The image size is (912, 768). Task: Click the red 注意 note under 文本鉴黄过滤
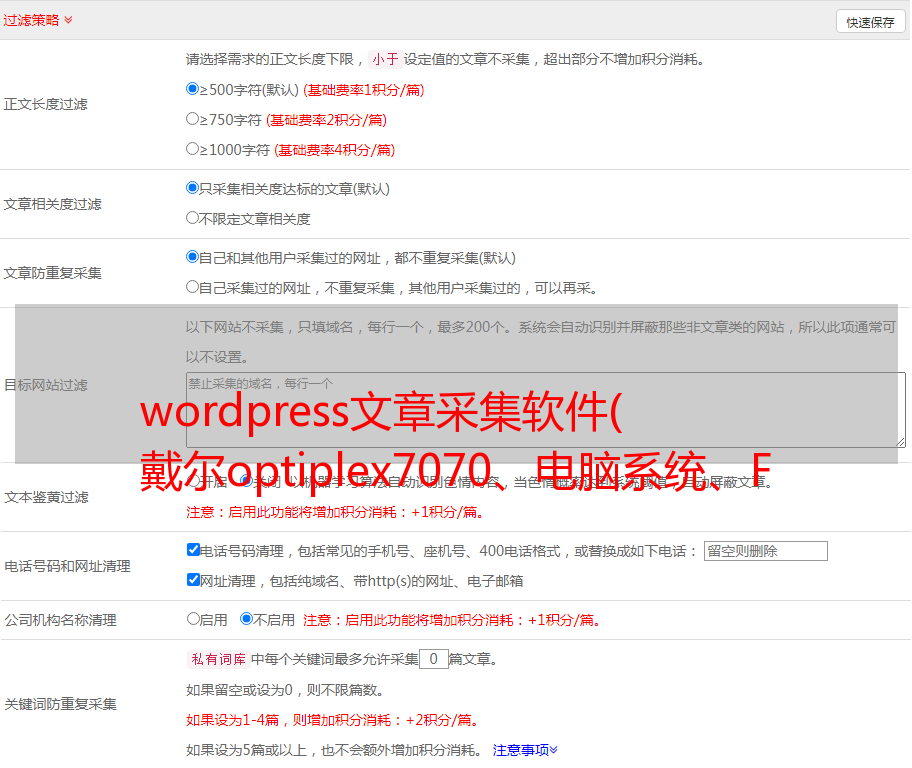click(336, 512)
